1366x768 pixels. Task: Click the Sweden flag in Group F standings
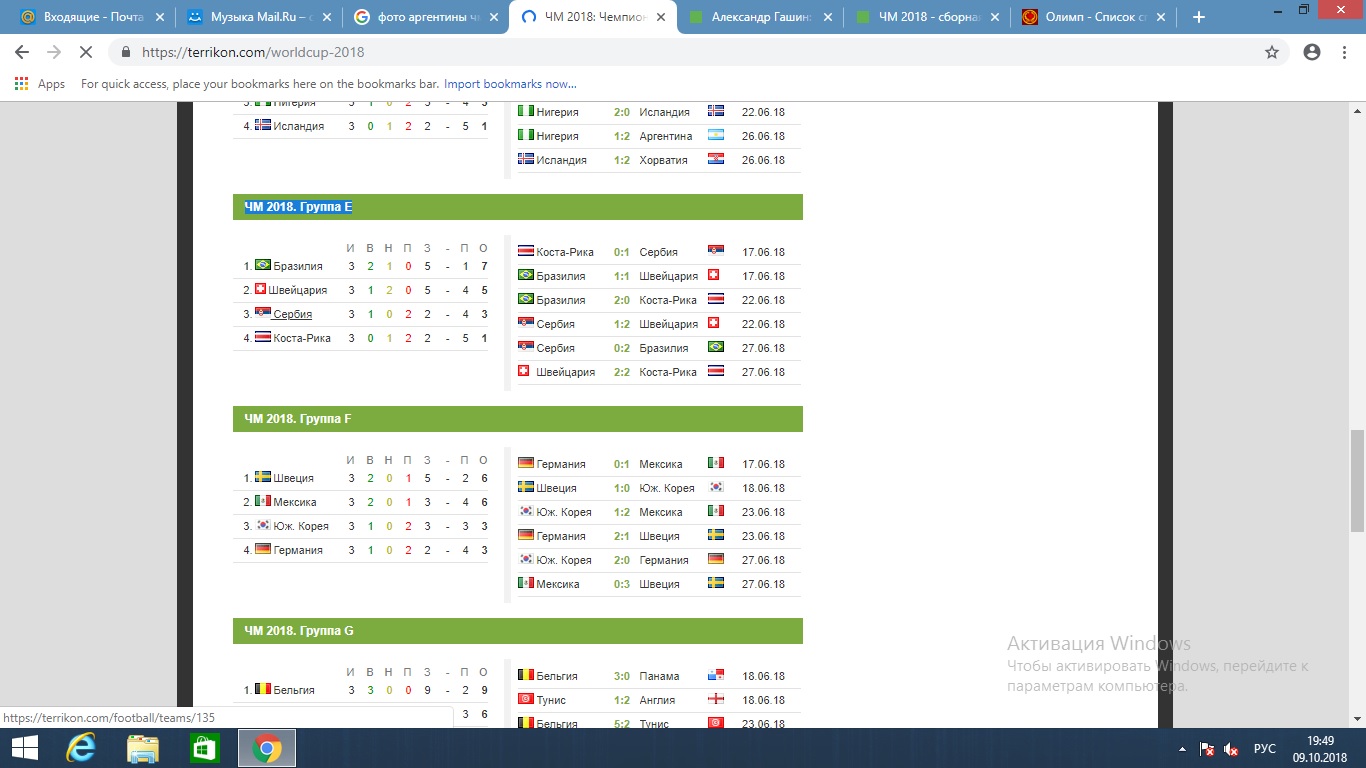pos(263,477)
